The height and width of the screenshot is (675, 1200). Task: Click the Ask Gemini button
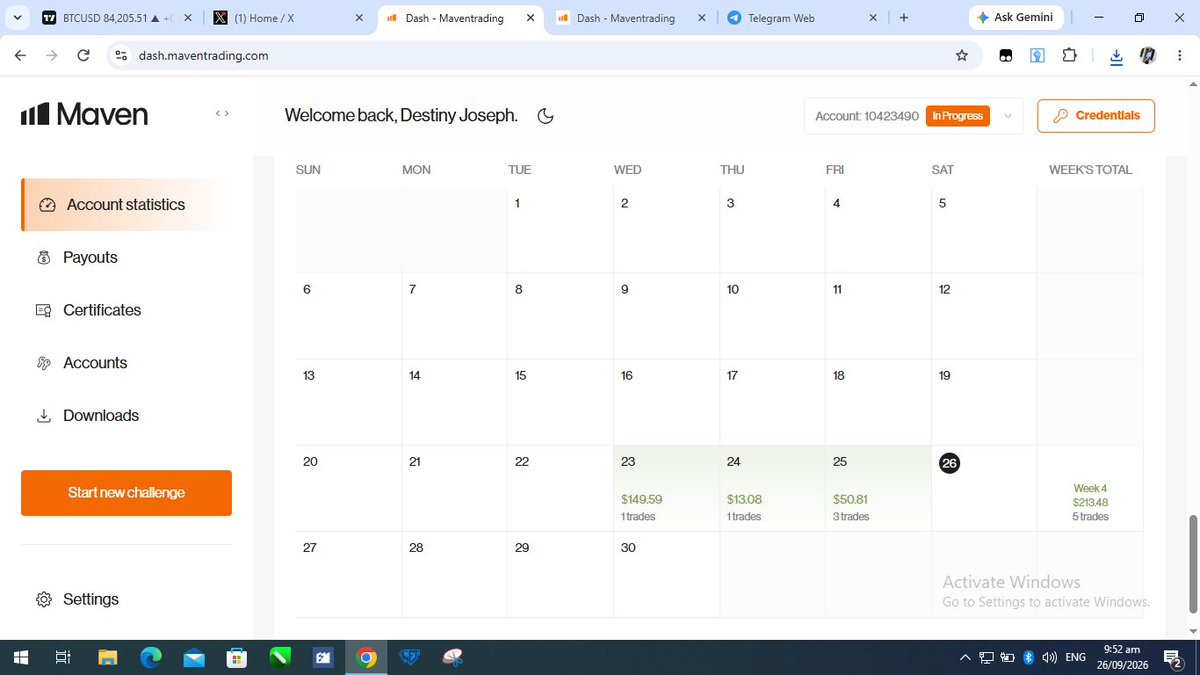click(x=1018, y=18)
